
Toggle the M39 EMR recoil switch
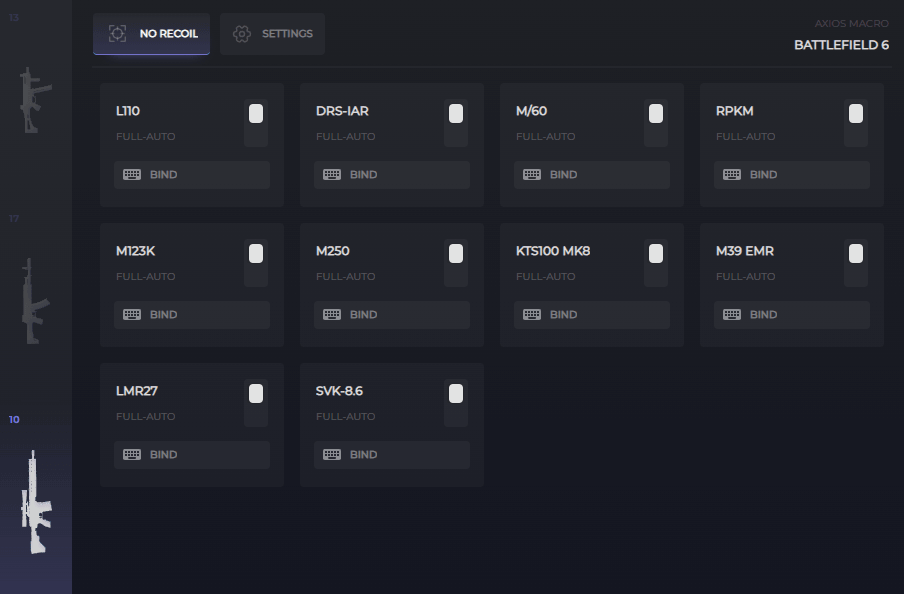coord(856,264)
